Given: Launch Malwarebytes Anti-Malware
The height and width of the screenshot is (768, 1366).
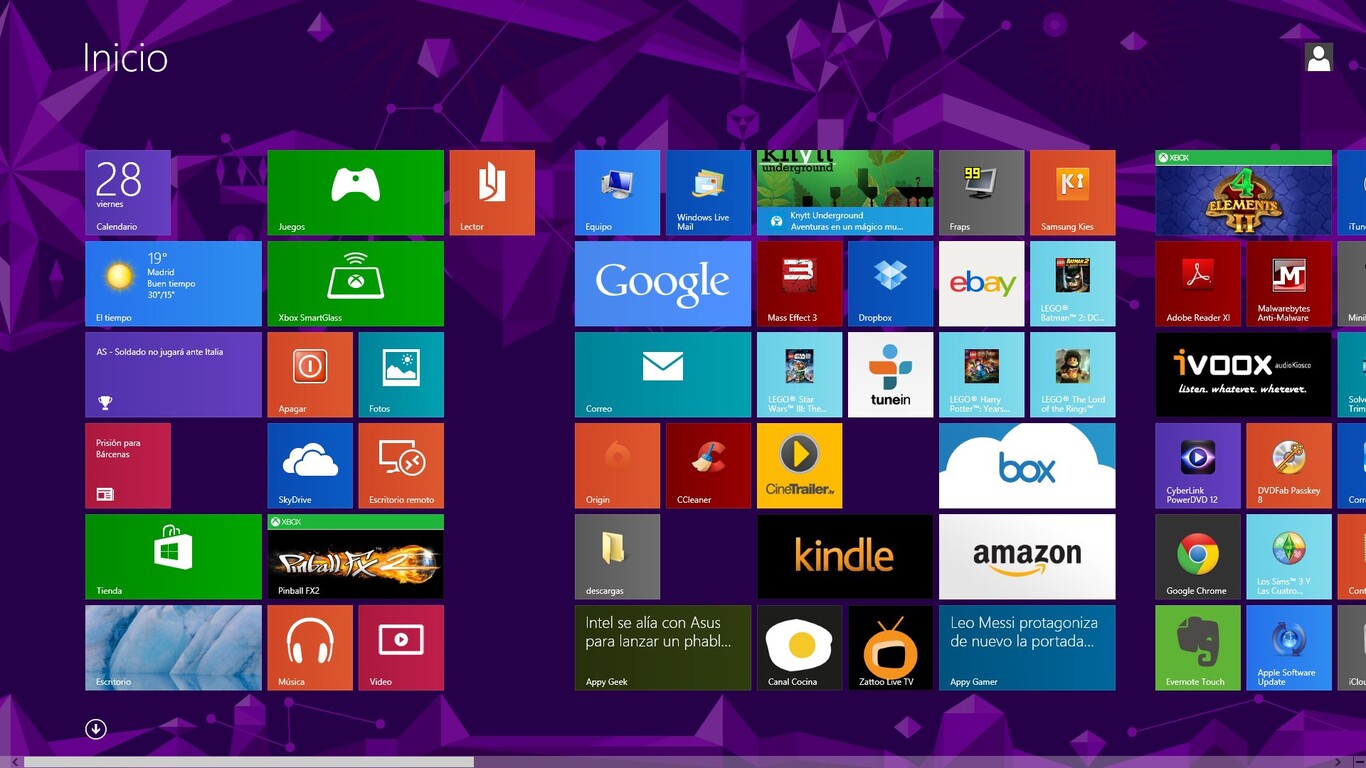Looking at the screenshot, I should click(1288, 283).
